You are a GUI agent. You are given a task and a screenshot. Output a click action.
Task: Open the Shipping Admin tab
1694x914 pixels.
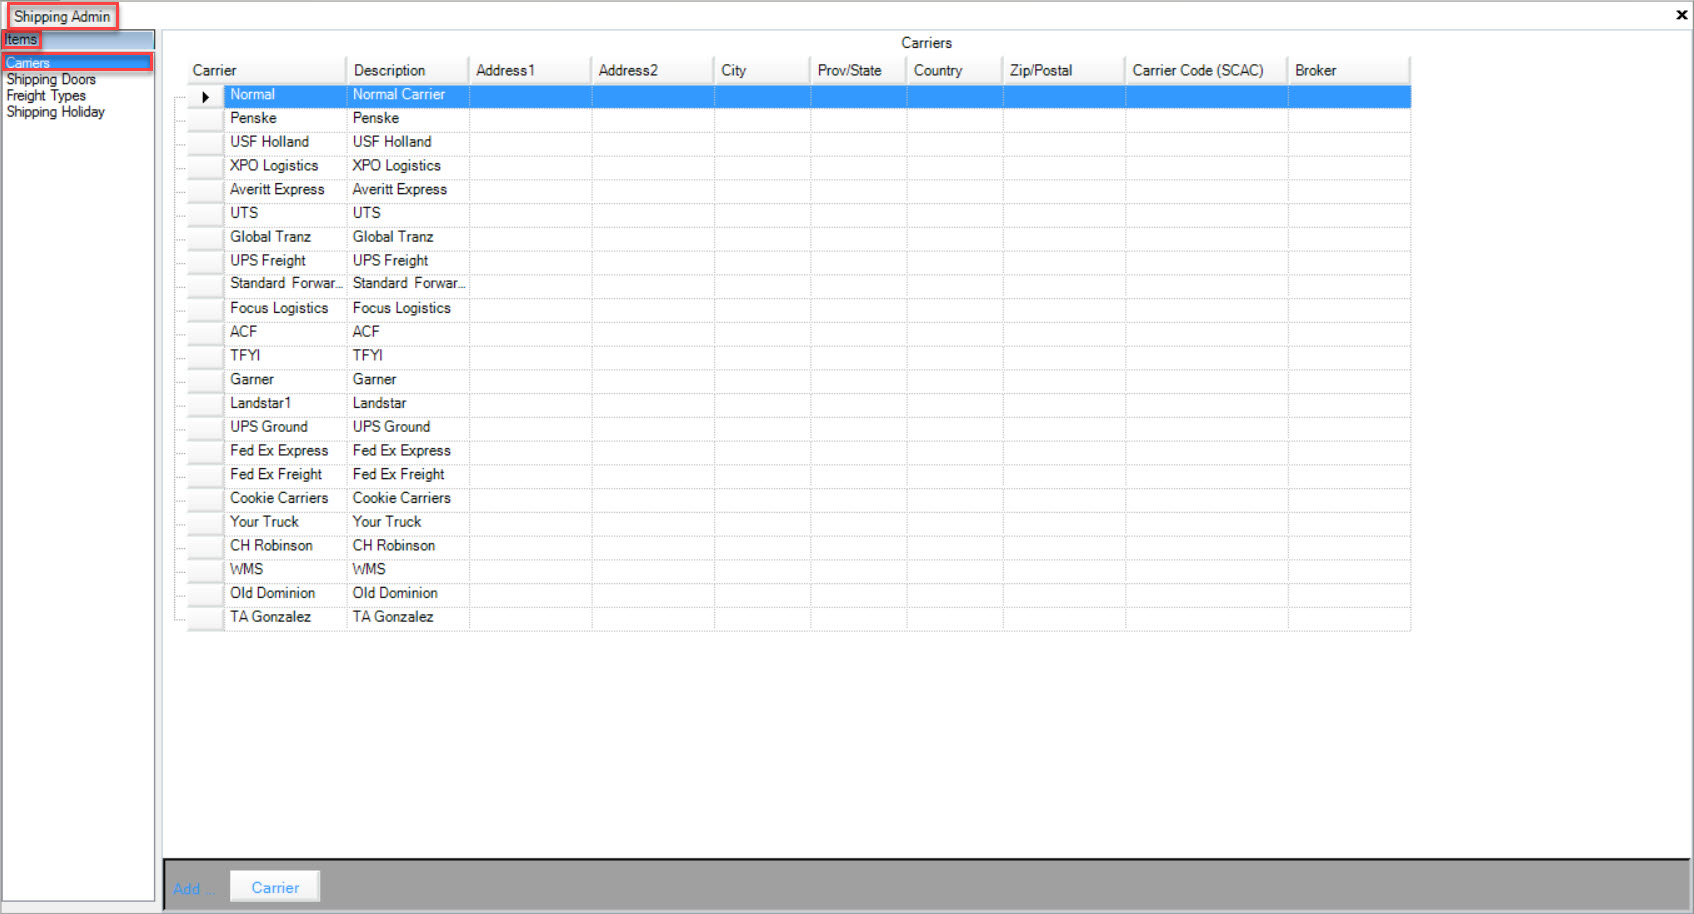pyautogui.click(x=62, y=16)
